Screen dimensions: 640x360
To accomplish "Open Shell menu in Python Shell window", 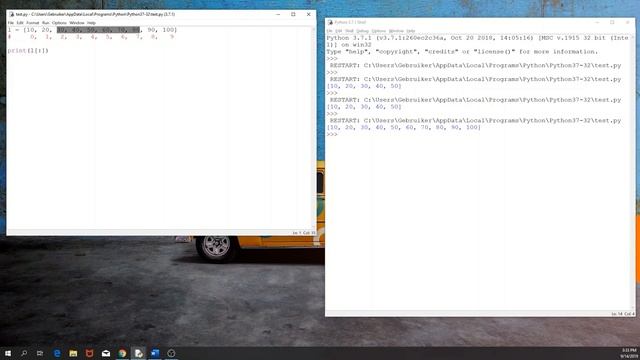I will [349, 31].
